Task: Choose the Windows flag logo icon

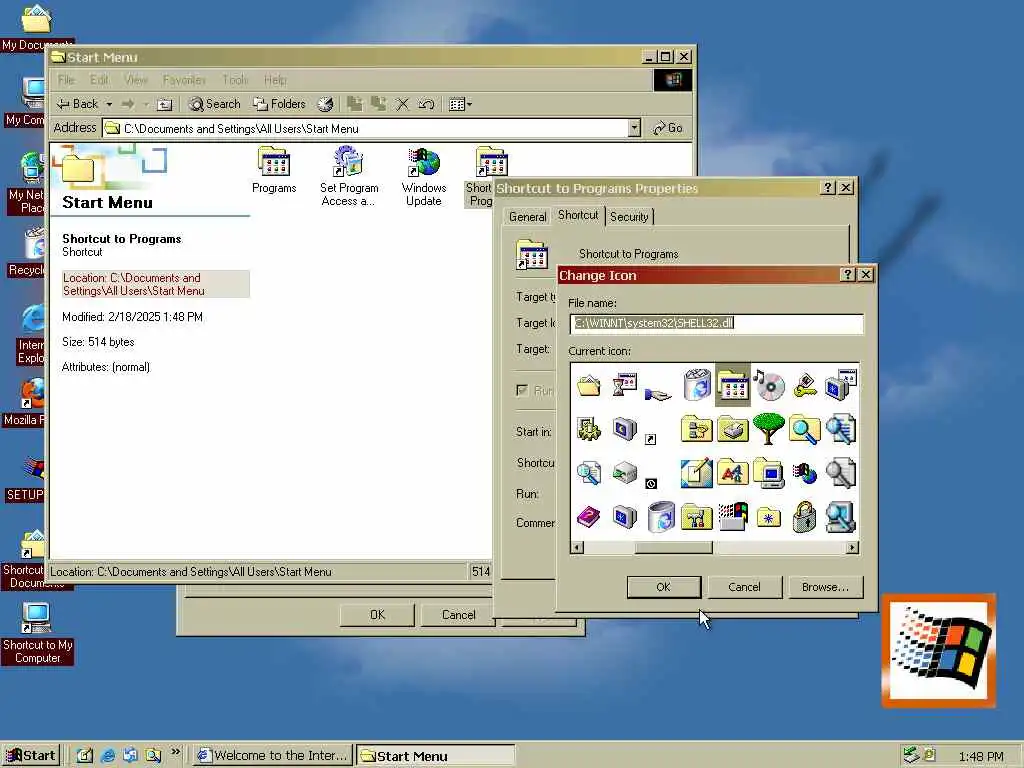Action: (x=732, y=517)
